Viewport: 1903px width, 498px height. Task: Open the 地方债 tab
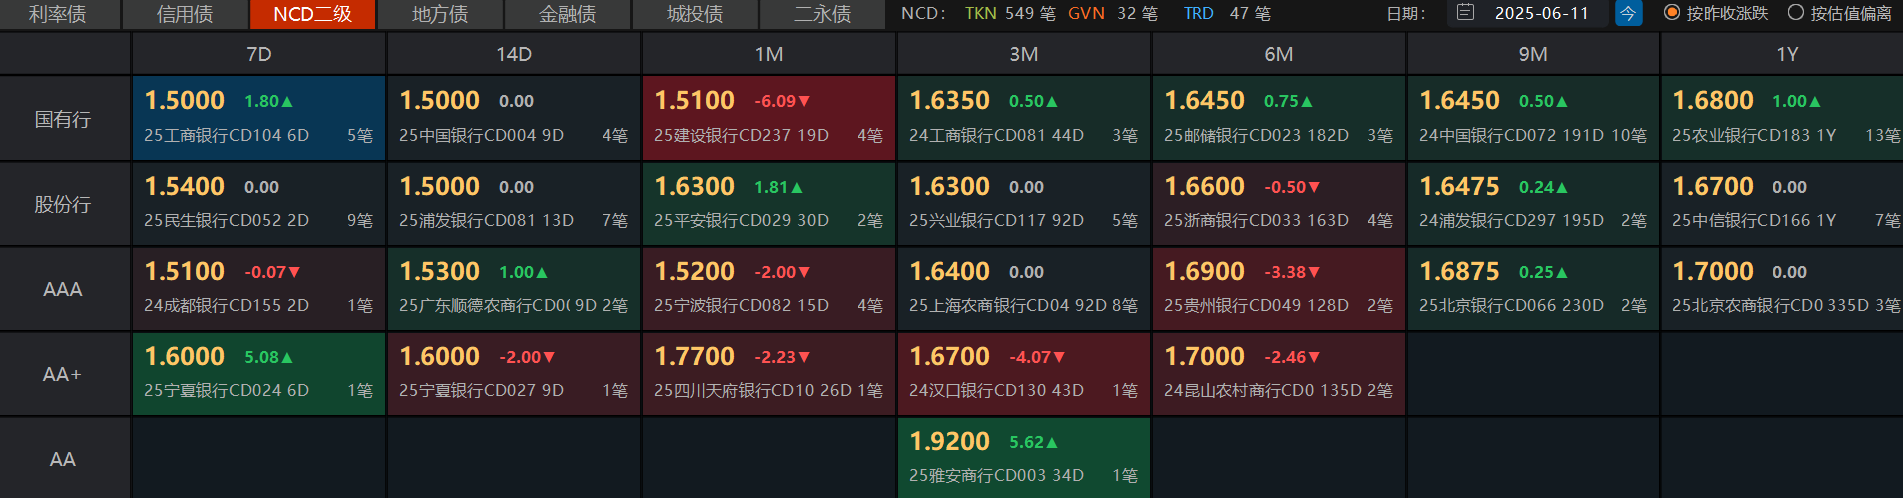tap(440, 14)
